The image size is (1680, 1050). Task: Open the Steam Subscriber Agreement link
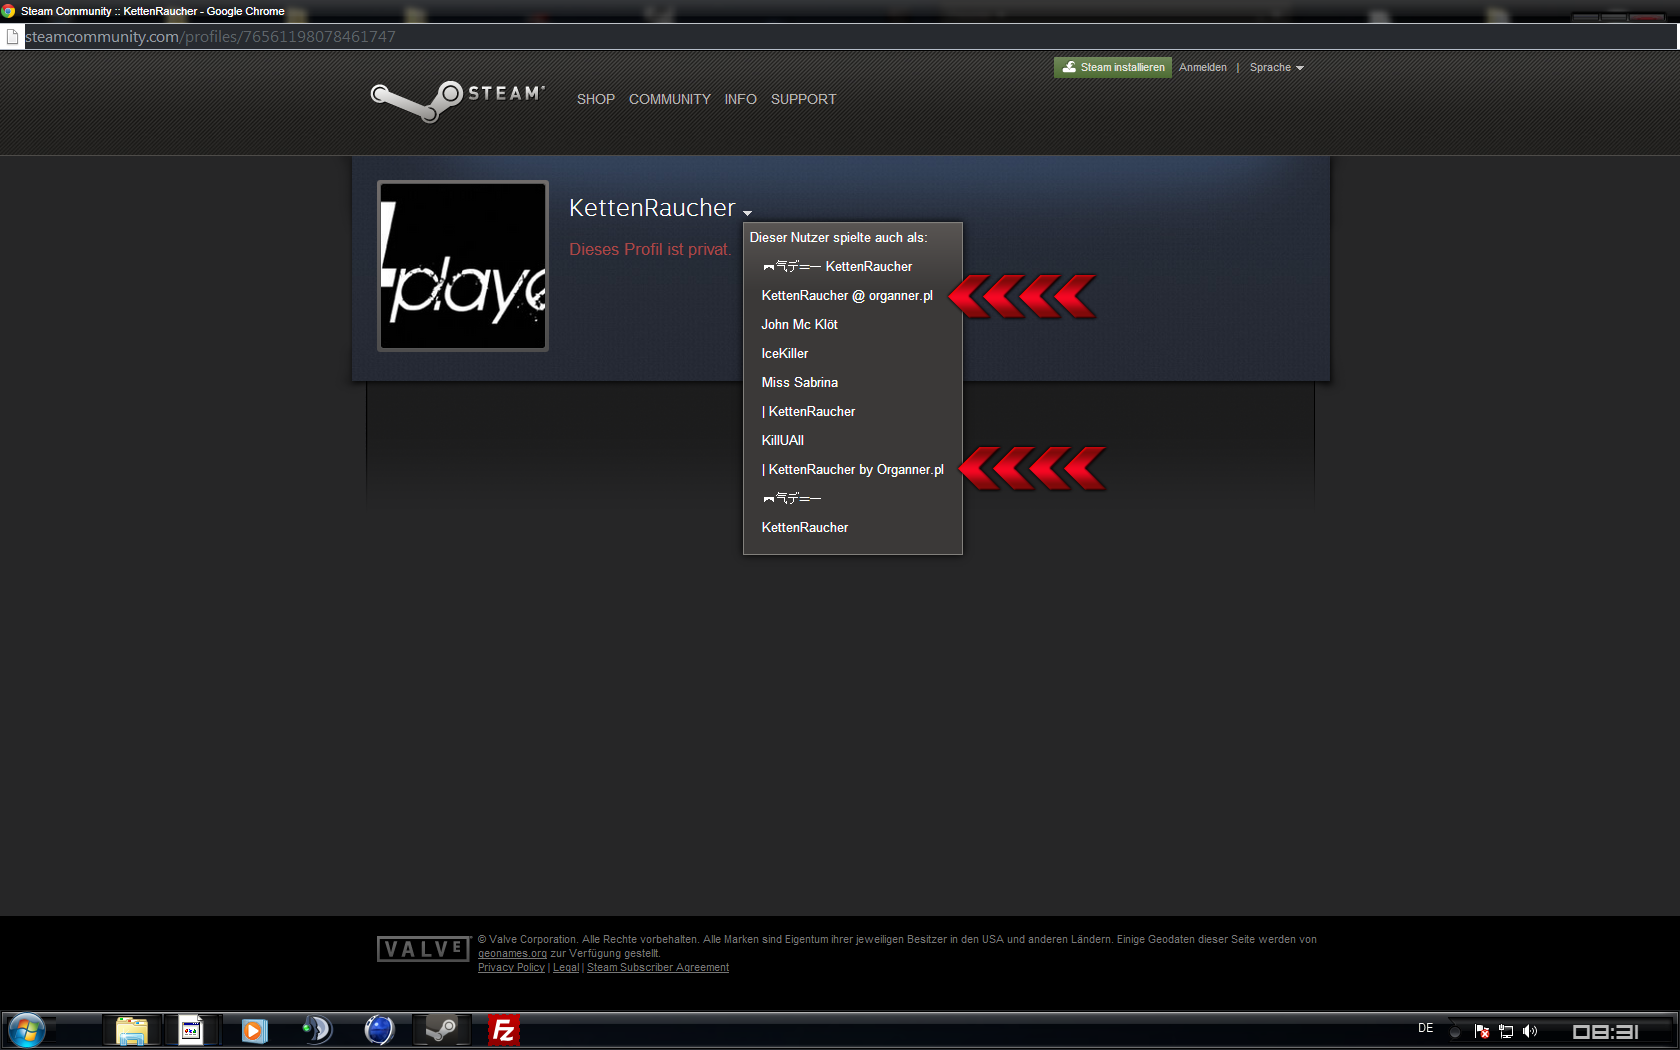(x=658, y=967)
